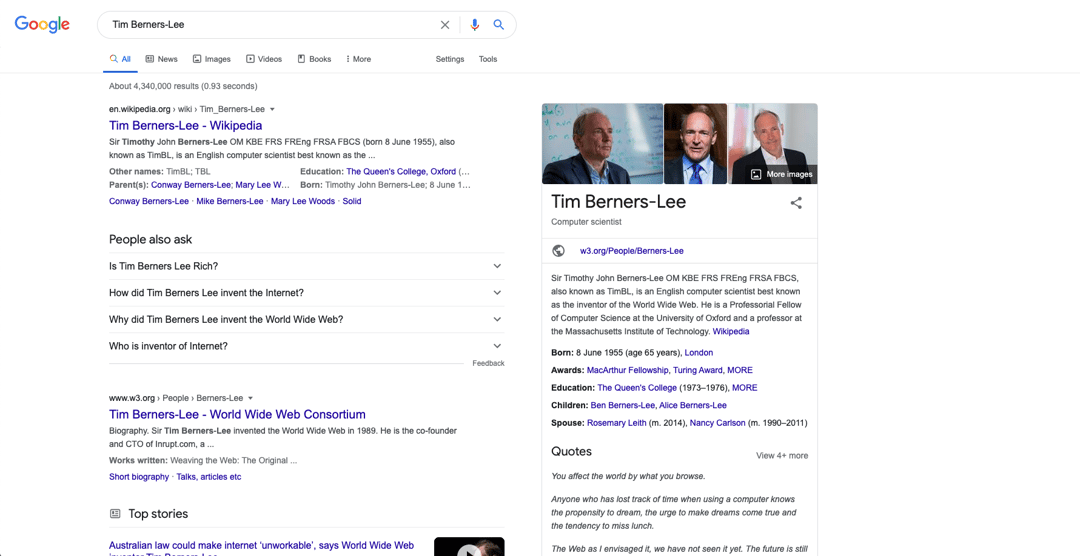The image size is (1080, 556).
Task: Click the "About 4,340,000 results" text
Action: (x=154, y=86)
